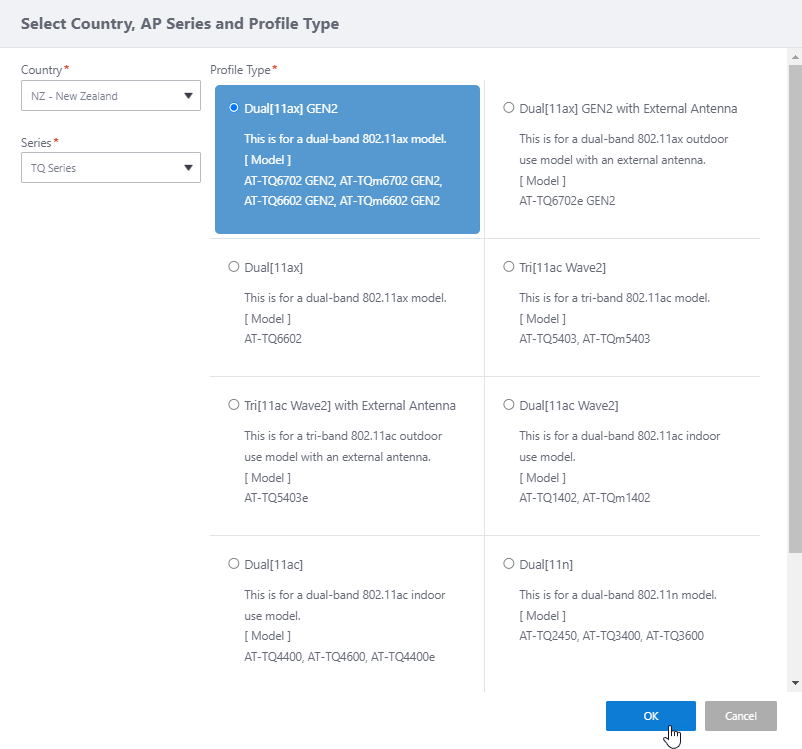Image resolution: width=802 pixels, height=749 pixels.
Task: Click the Country dropdown arrow
Action: pos(188,96)
